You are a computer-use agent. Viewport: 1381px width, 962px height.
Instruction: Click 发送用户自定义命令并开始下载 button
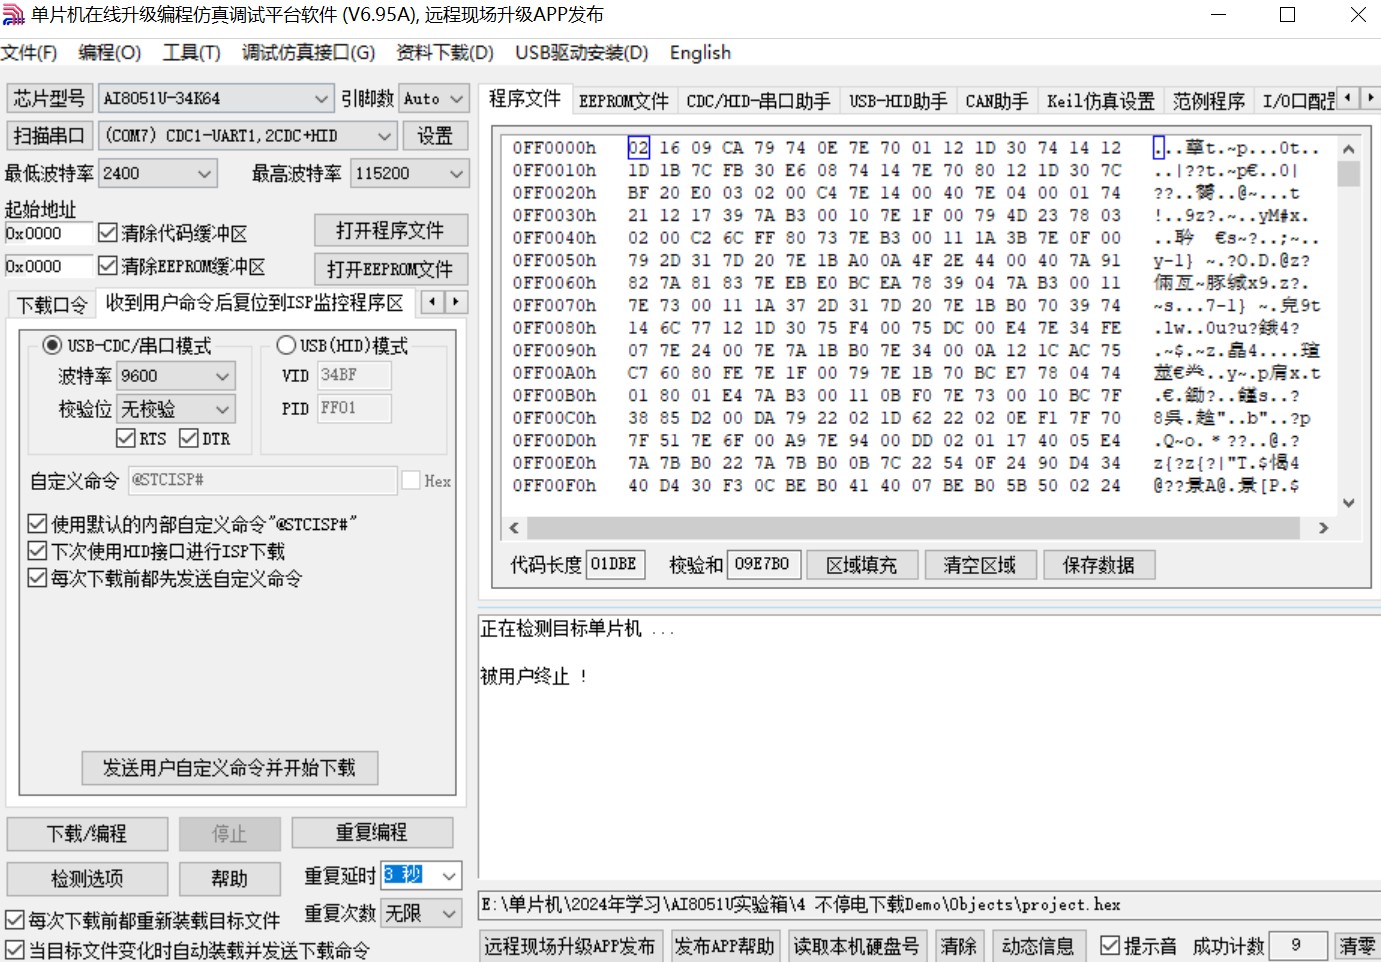click(229, 768)
